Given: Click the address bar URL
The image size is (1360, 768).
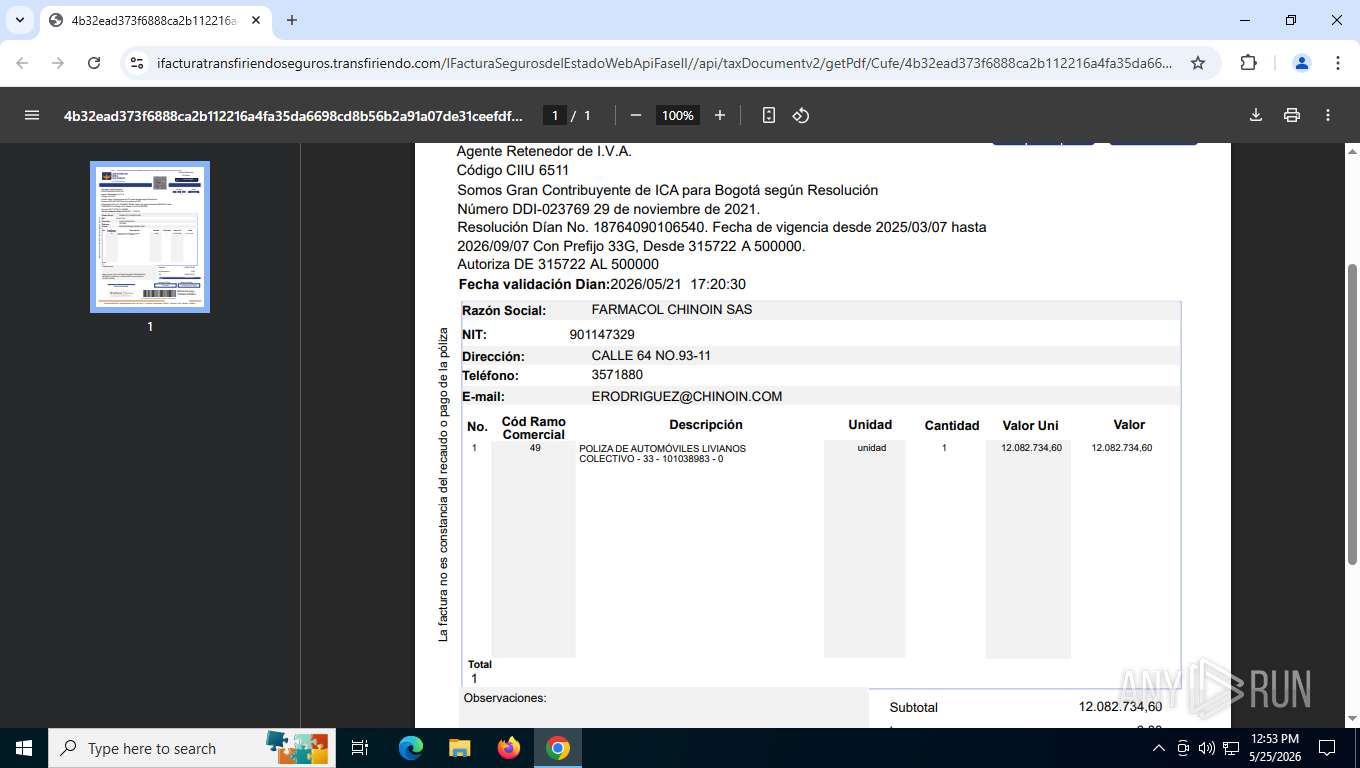Looking at the screenshot, I should pos(664,63).
